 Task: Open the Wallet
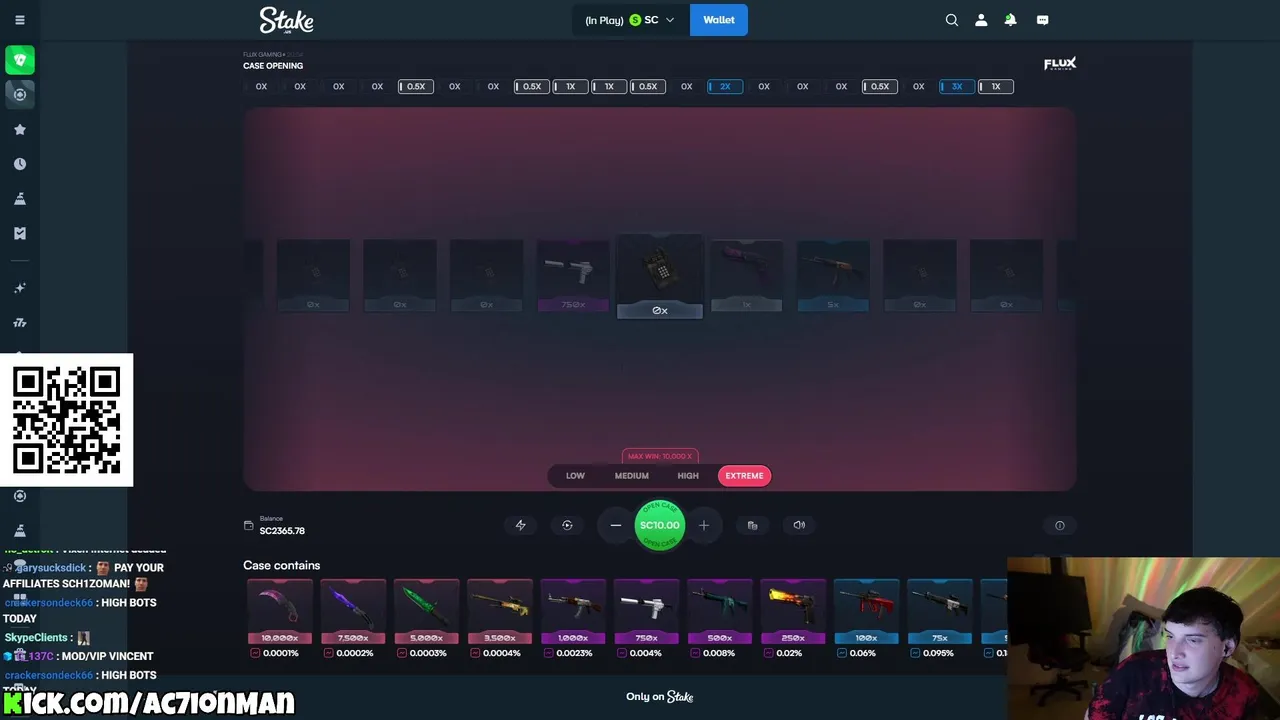(x=718, y=20)
